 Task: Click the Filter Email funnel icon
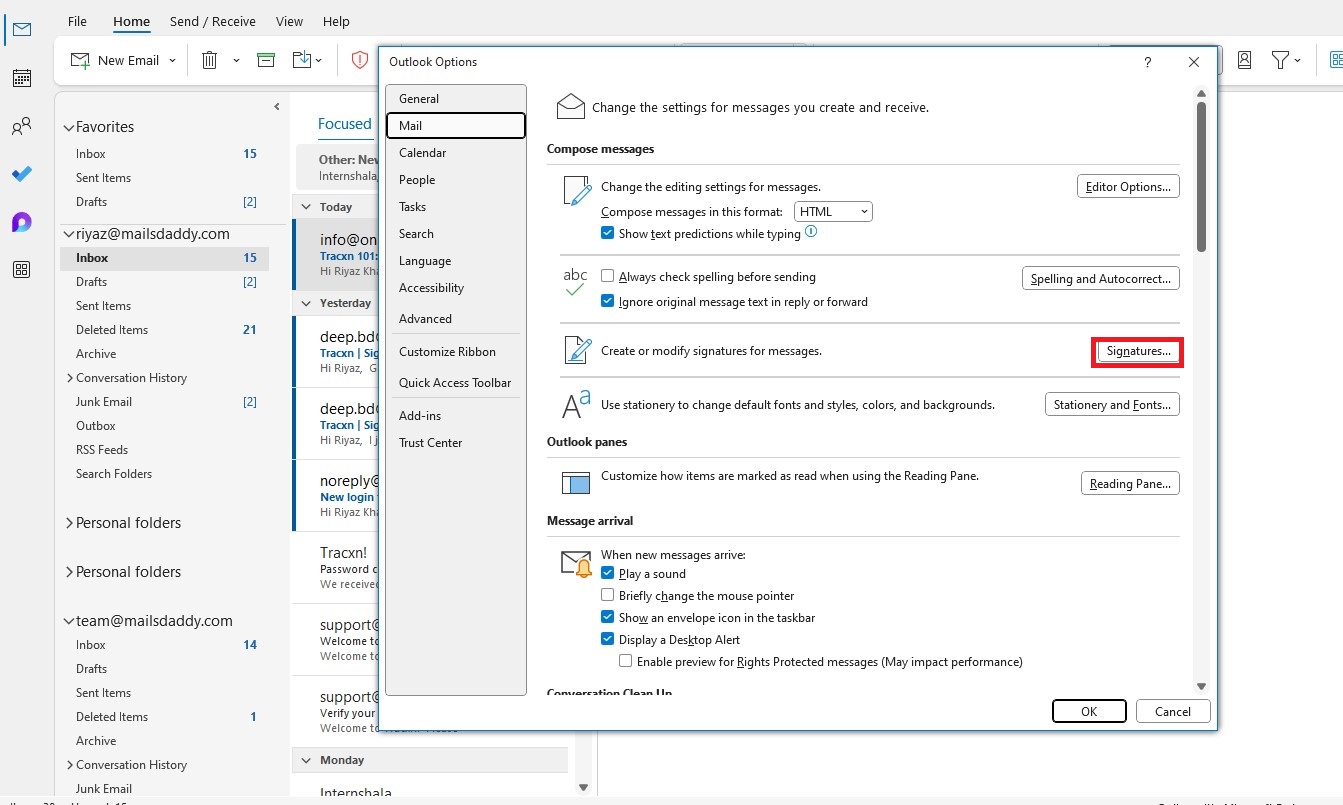pos(1280,60)
